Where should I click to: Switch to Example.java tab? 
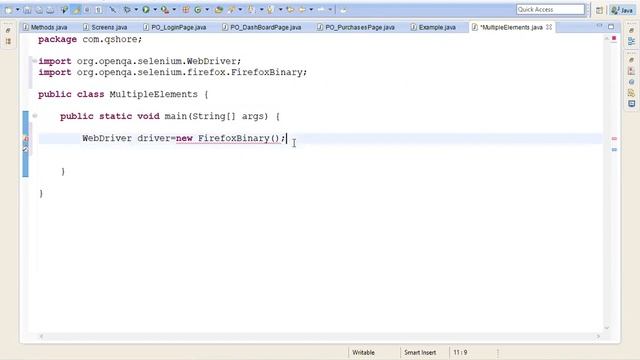433,27
